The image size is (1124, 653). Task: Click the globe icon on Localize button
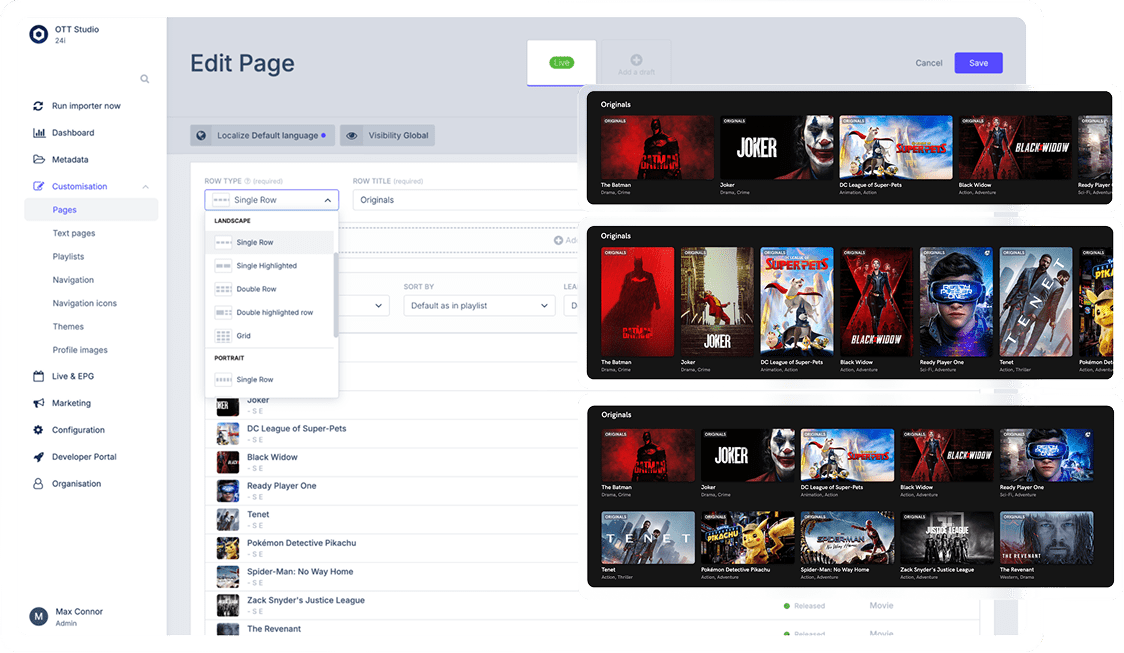[201, 135]
